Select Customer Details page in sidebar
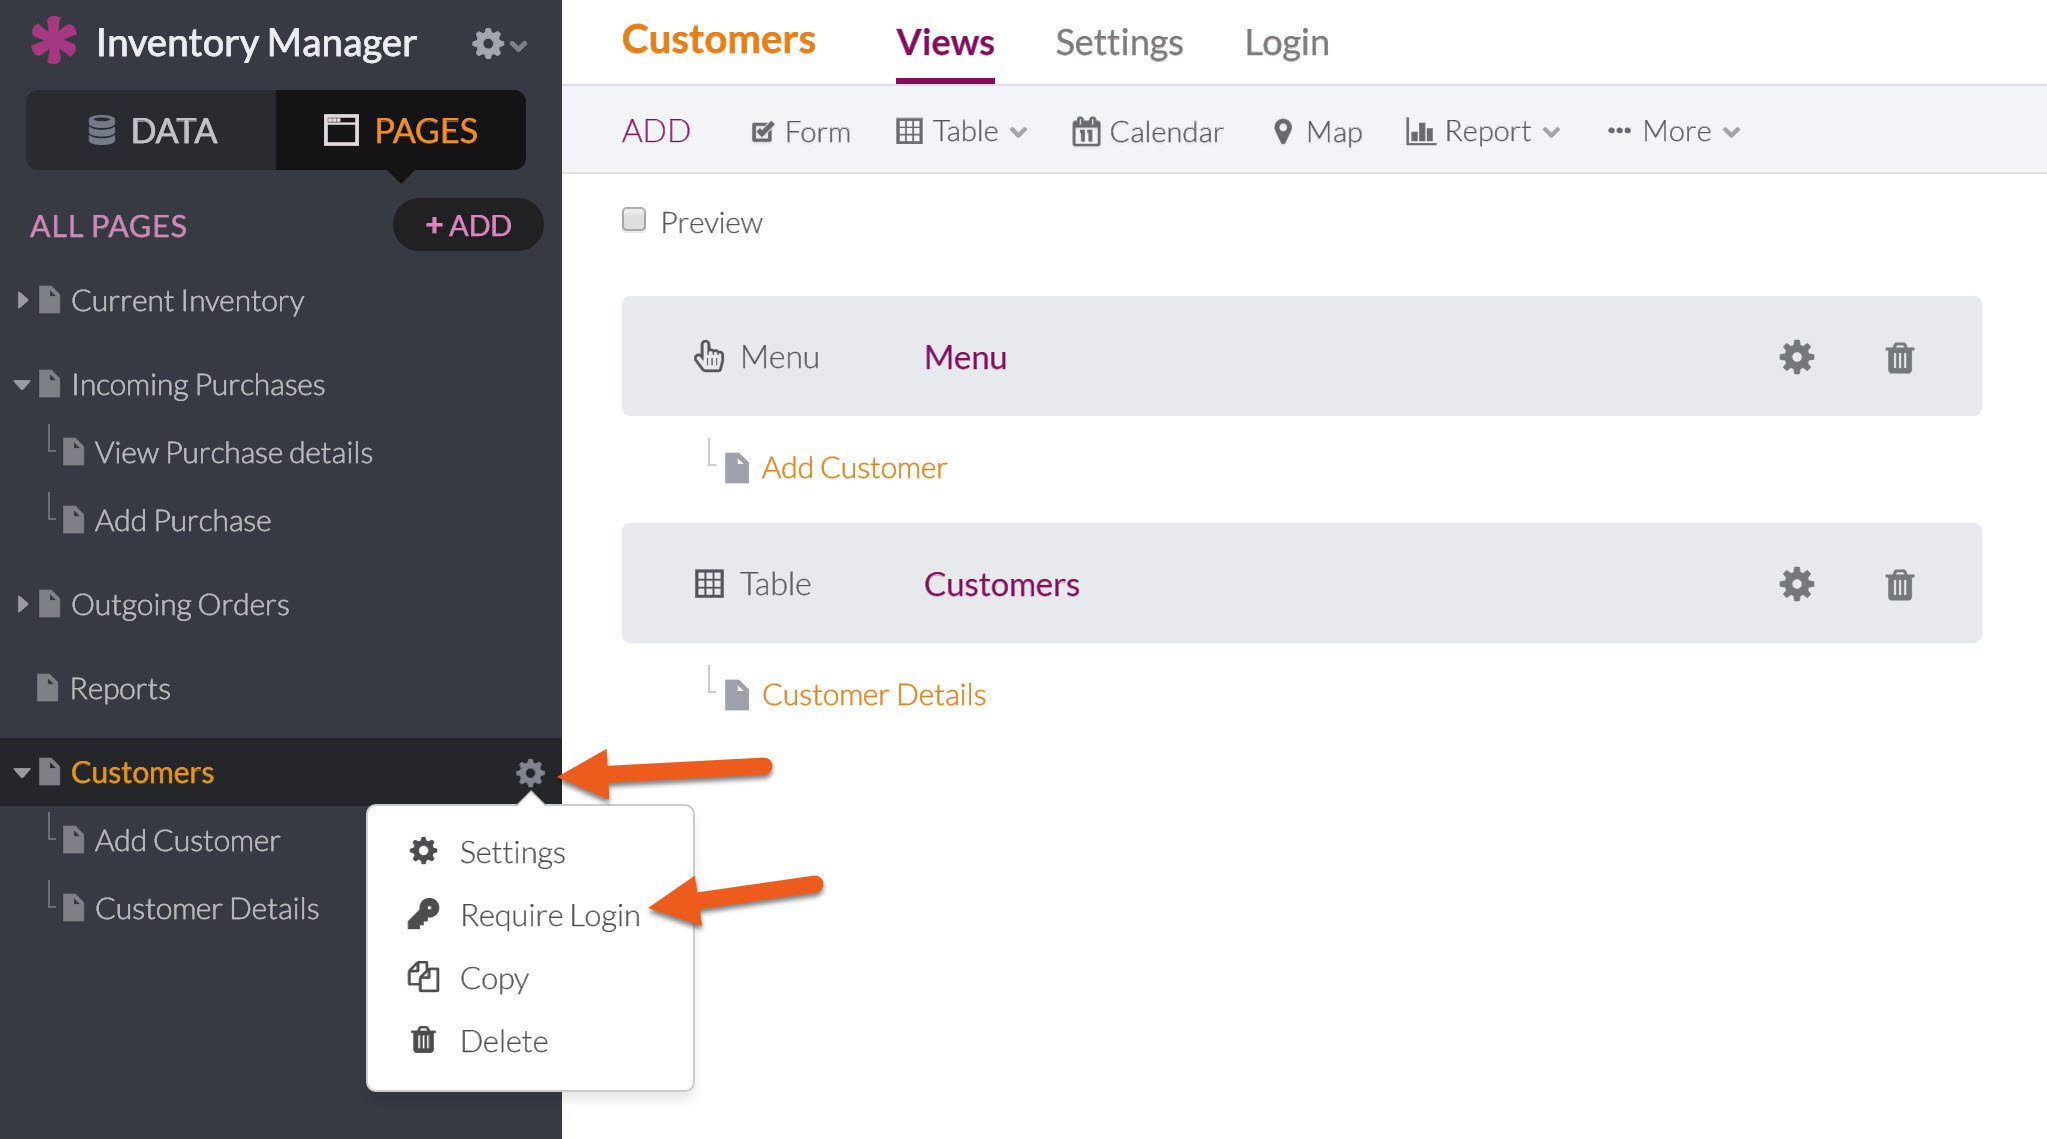Viewport: 2047px width, 1139px height. 206,909
